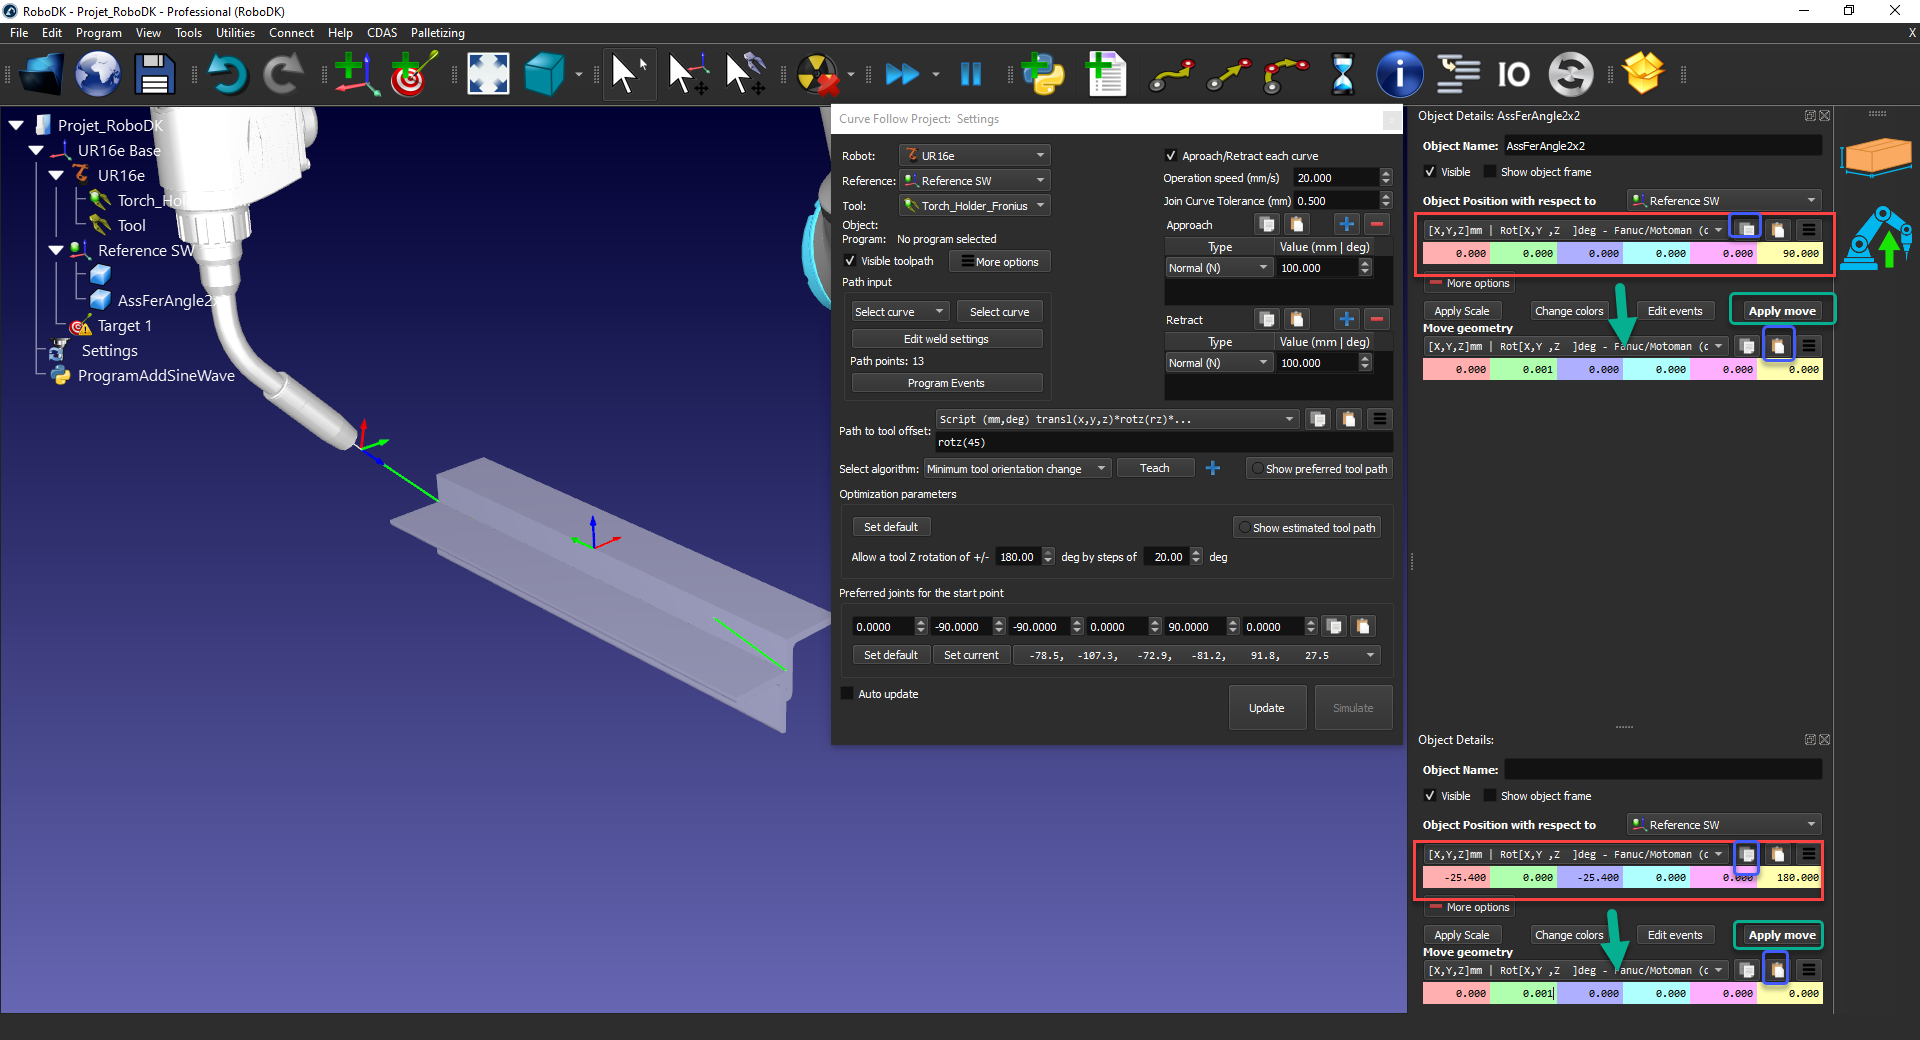The height and width of the screenshot is (1040, 1920).
Task: Click Apply move in upper Object Details
Action: click(x=1782, y=311)
